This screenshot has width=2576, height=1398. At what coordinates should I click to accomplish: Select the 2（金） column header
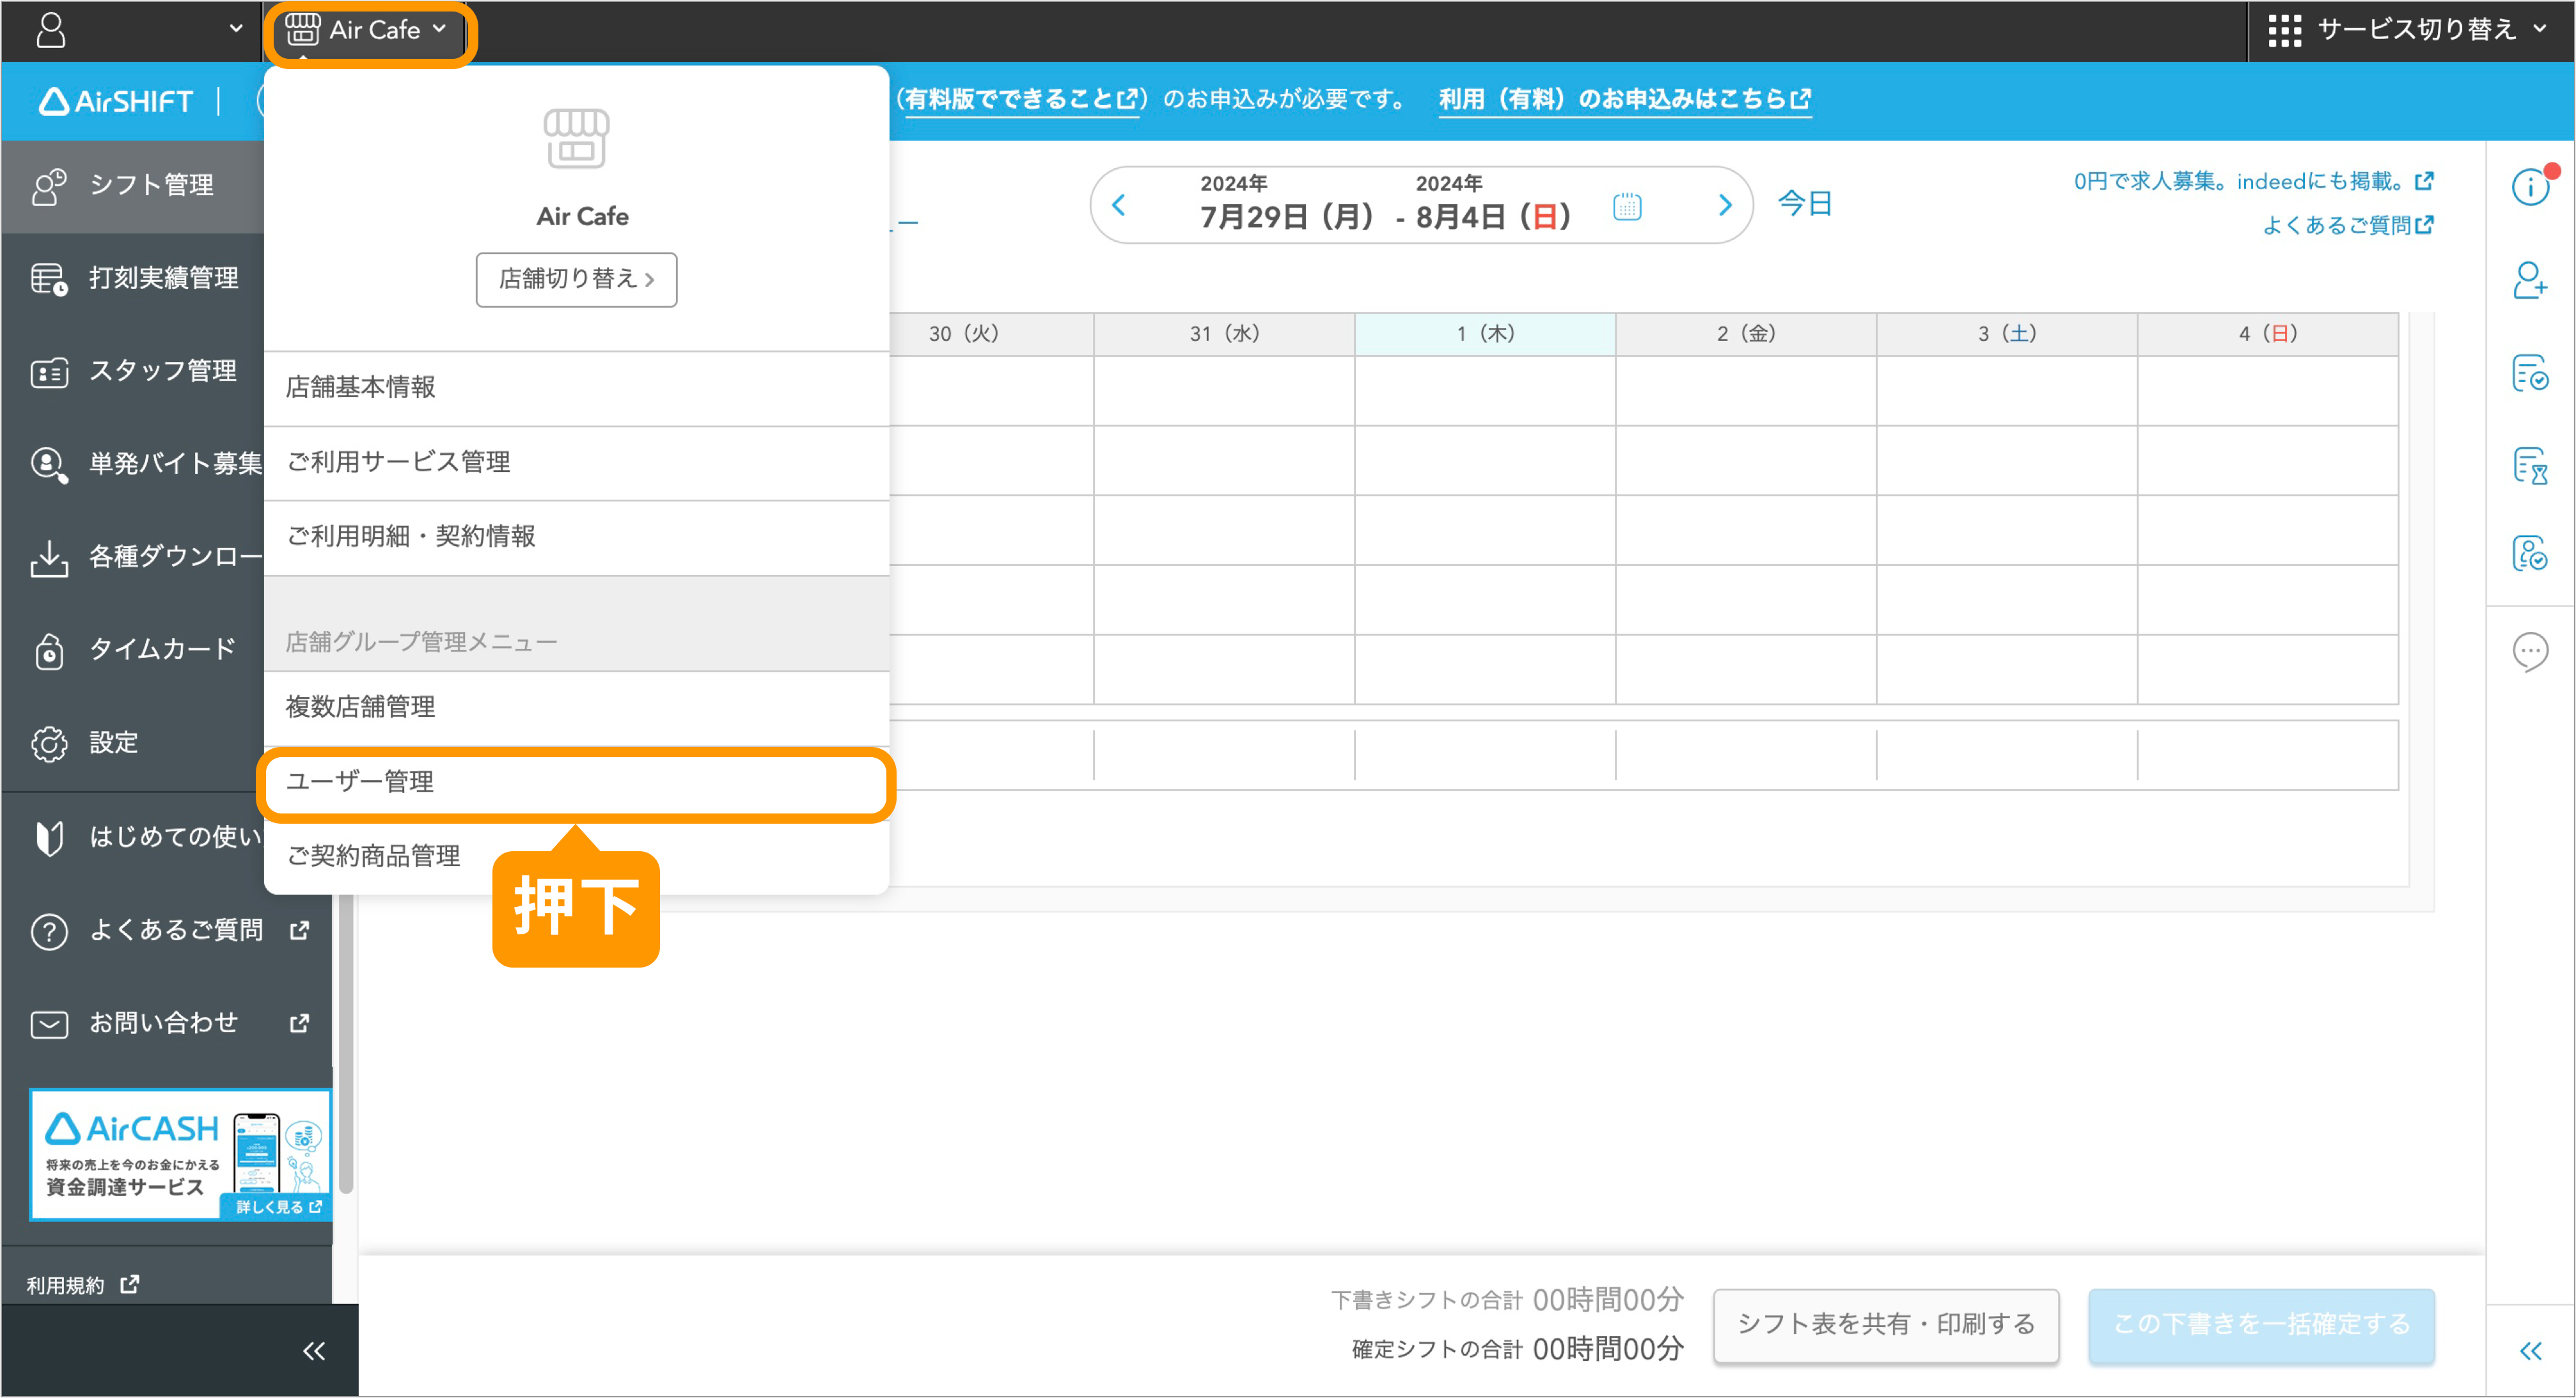(x=1746, y=334)
